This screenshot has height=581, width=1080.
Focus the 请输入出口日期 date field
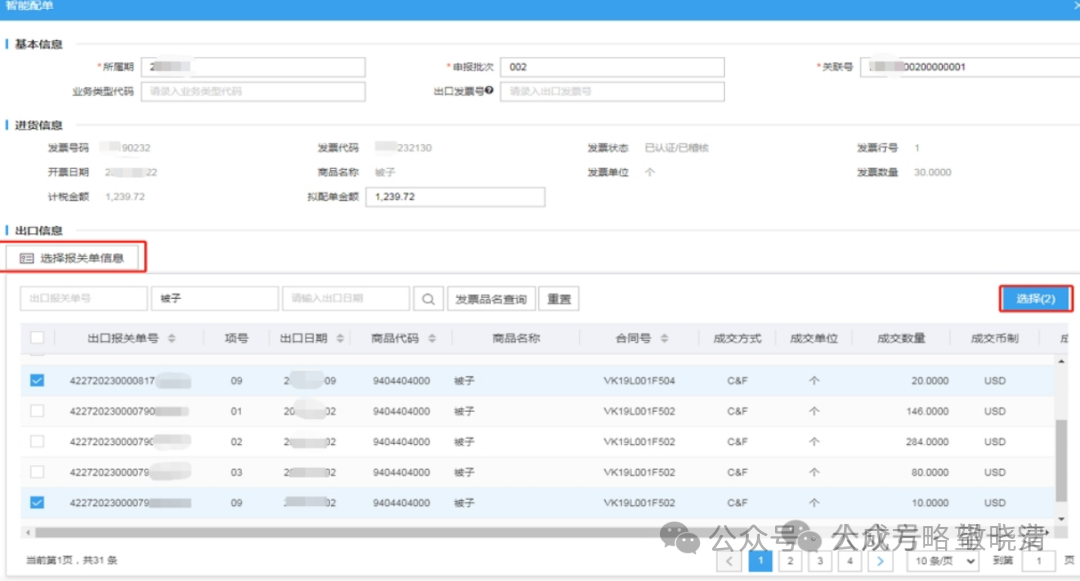click(x=346, y=299)
